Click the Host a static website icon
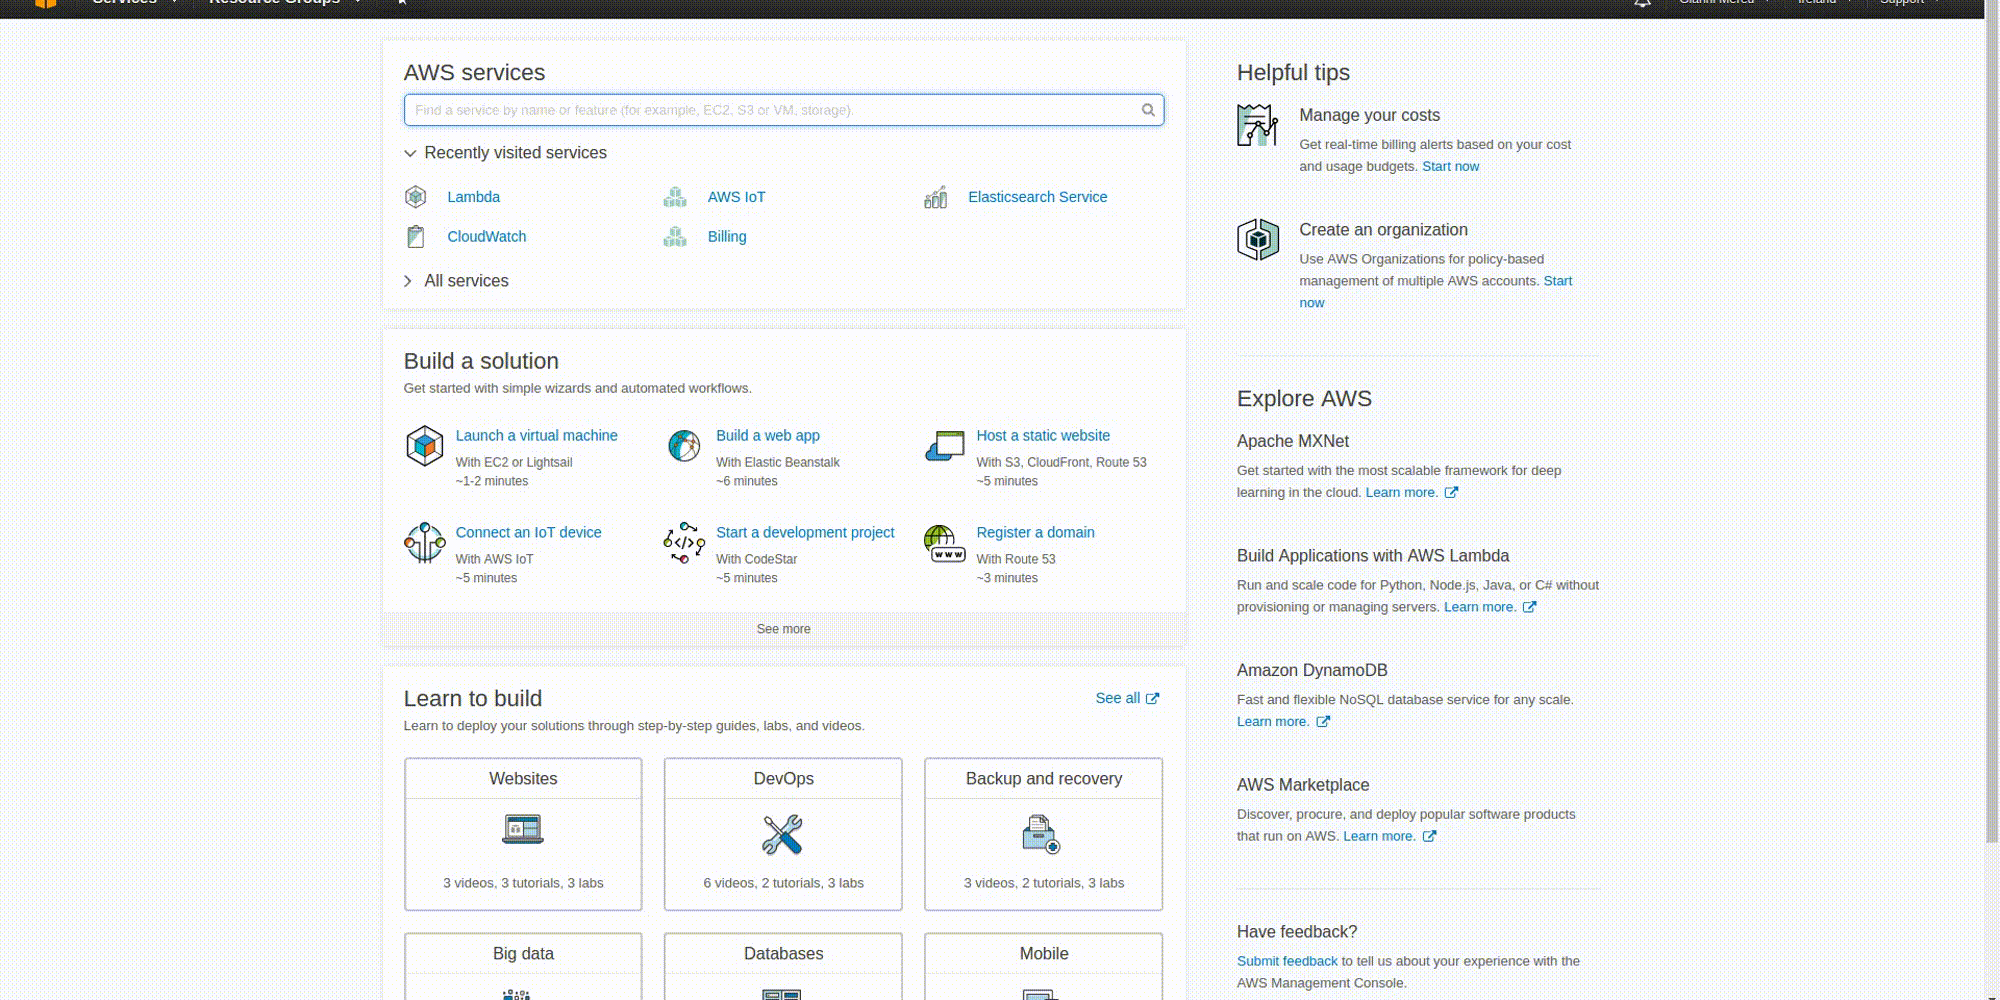Screen dimensions: 2000x1000 pyautogui.click(x=945, y=446)
